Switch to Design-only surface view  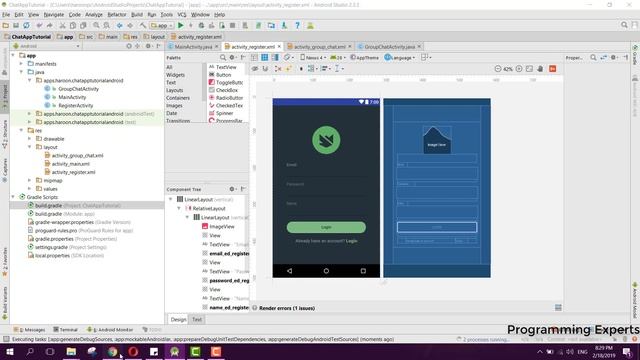pyautogui.click(x=254, y=58)
